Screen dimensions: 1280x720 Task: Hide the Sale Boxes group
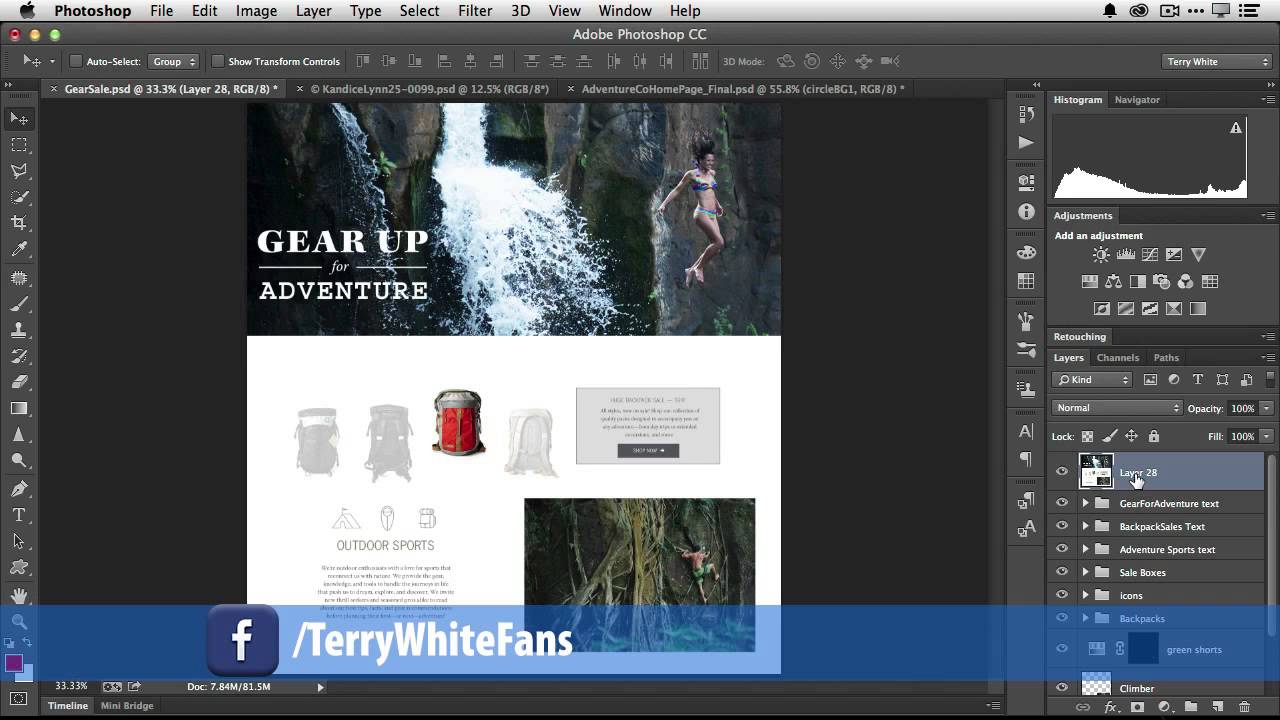point(1062,572)
